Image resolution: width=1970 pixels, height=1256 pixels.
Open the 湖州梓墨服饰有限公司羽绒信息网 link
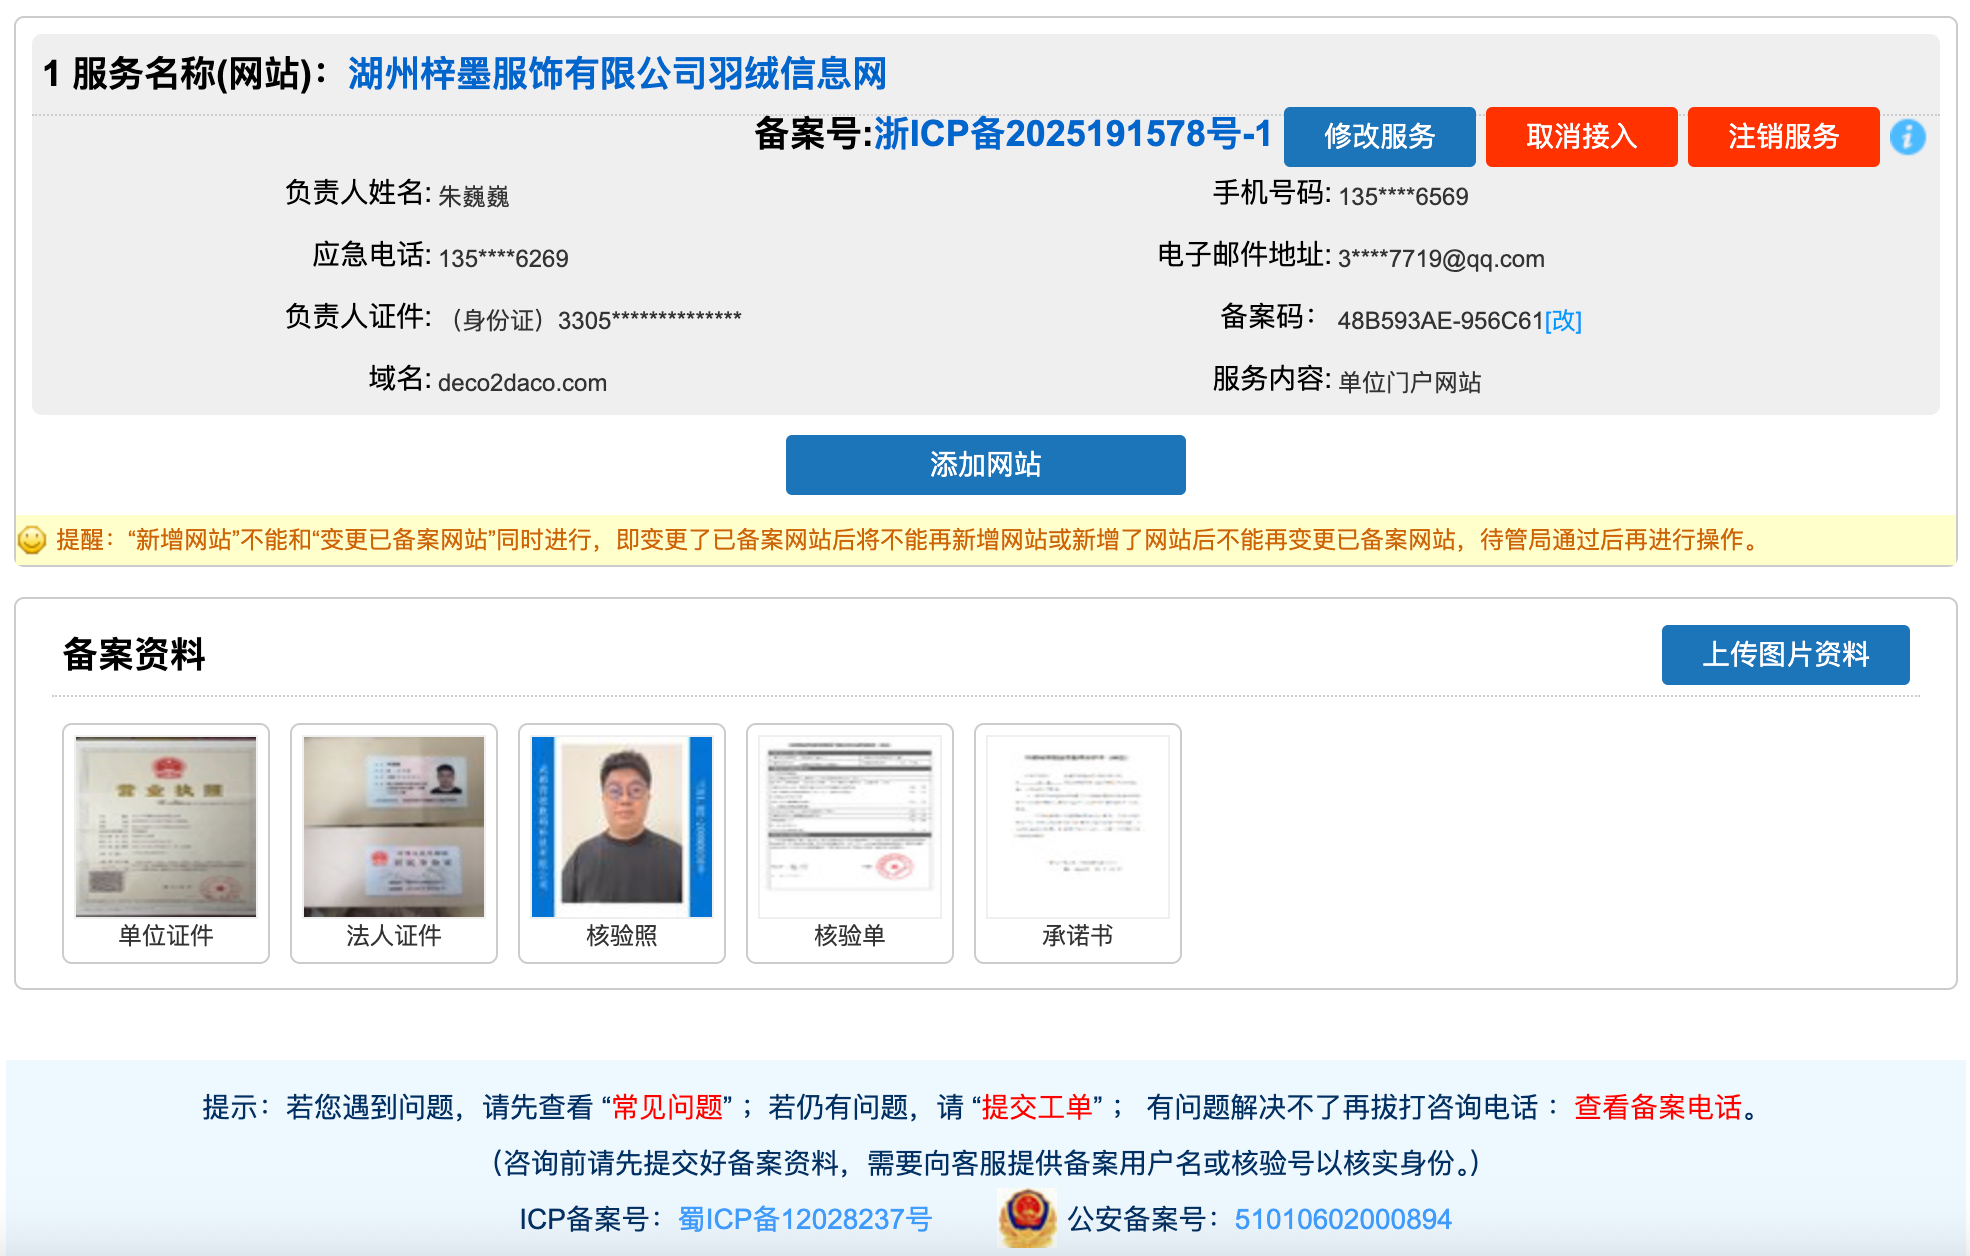(617, 74)
